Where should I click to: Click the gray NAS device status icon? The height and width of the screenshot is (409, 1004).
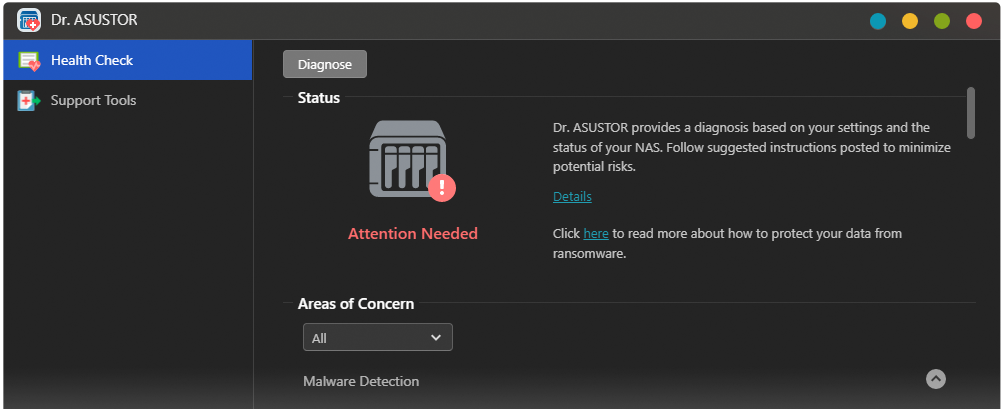coord(405,158)
